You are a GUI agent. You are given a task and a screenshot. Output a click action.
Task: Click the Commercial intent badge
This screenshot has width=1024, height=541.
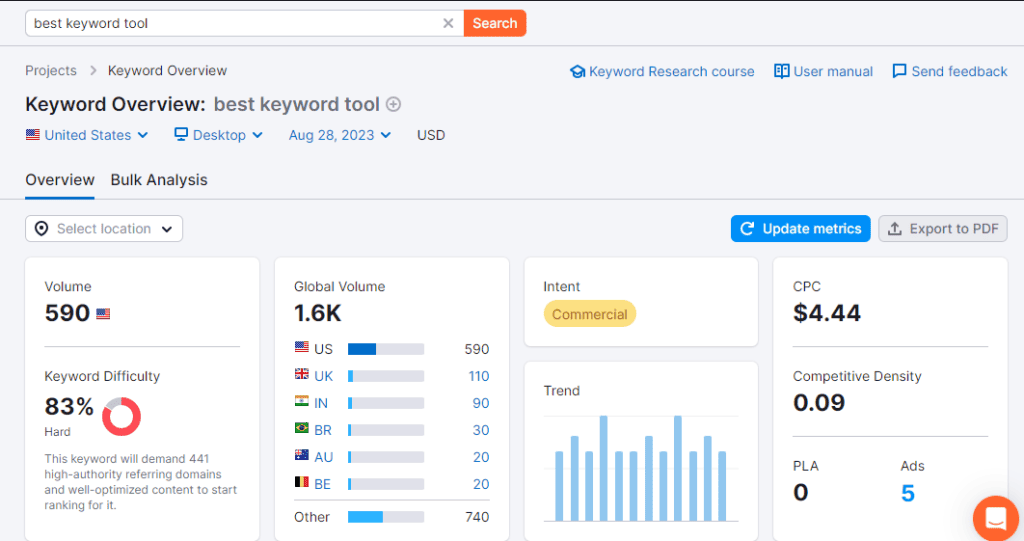coord(590,314)
